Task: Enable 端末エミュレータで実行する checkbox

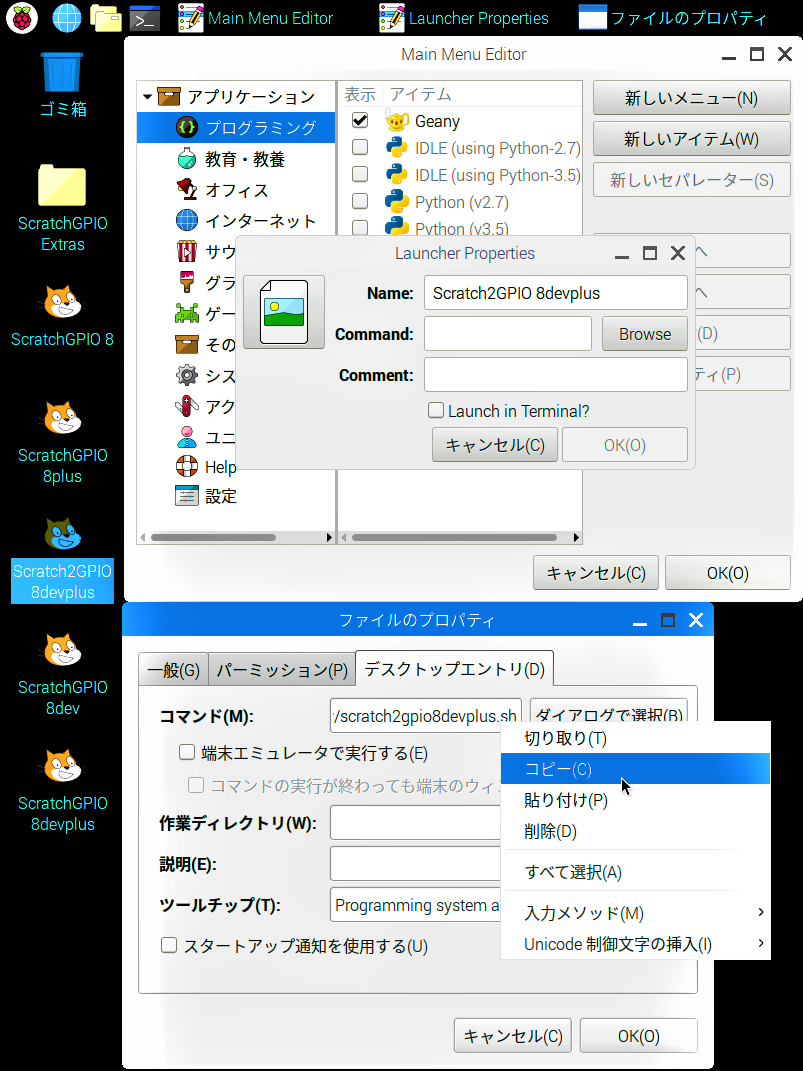Action: 187,752
